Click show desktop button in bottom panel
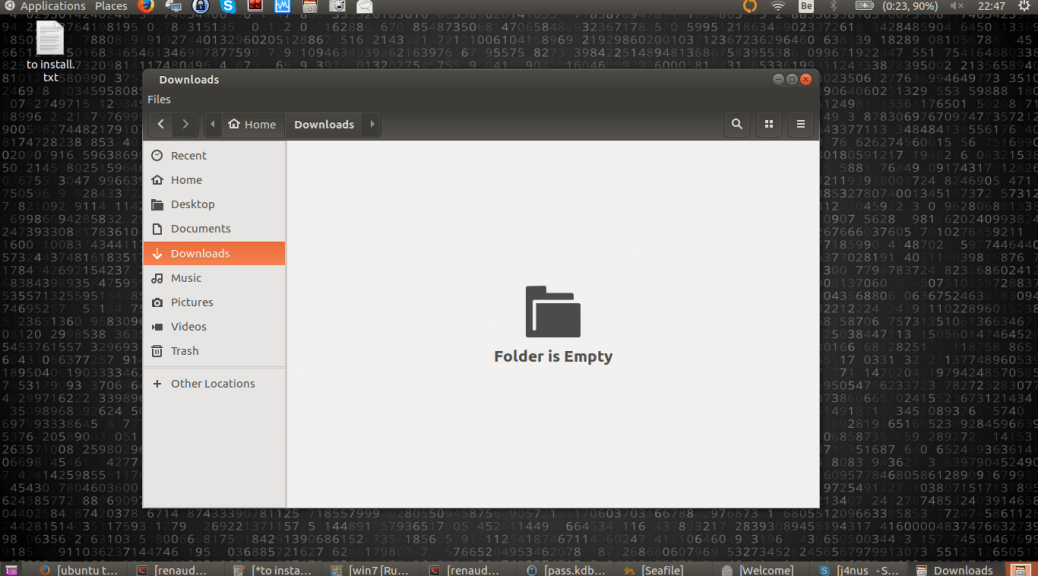The height and width of the screenshot is (576, 1038). (11, 570)
